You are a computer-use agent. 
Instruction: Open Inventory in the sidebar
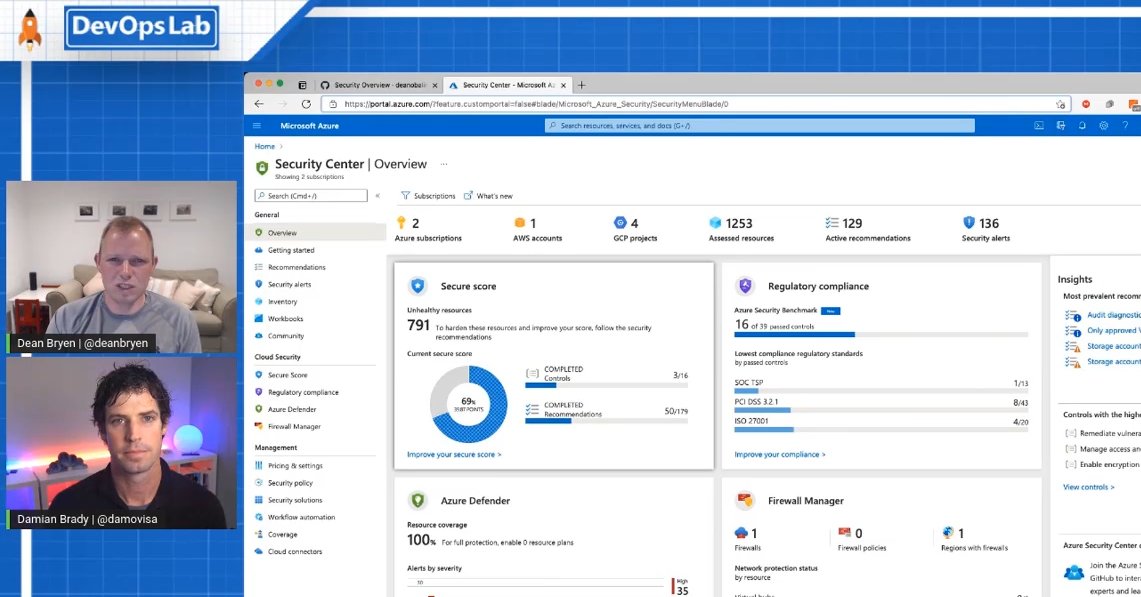pos(282,301)
